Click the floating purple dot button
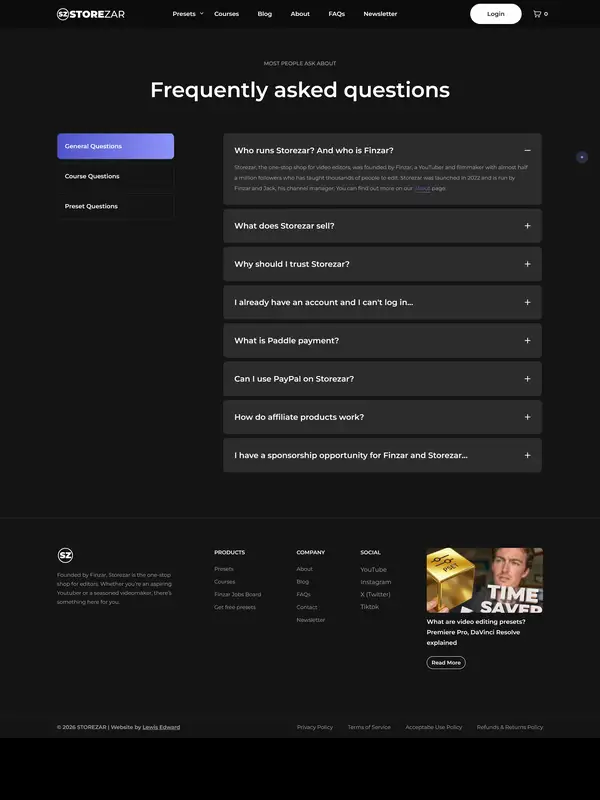 (x=582, y=157)
